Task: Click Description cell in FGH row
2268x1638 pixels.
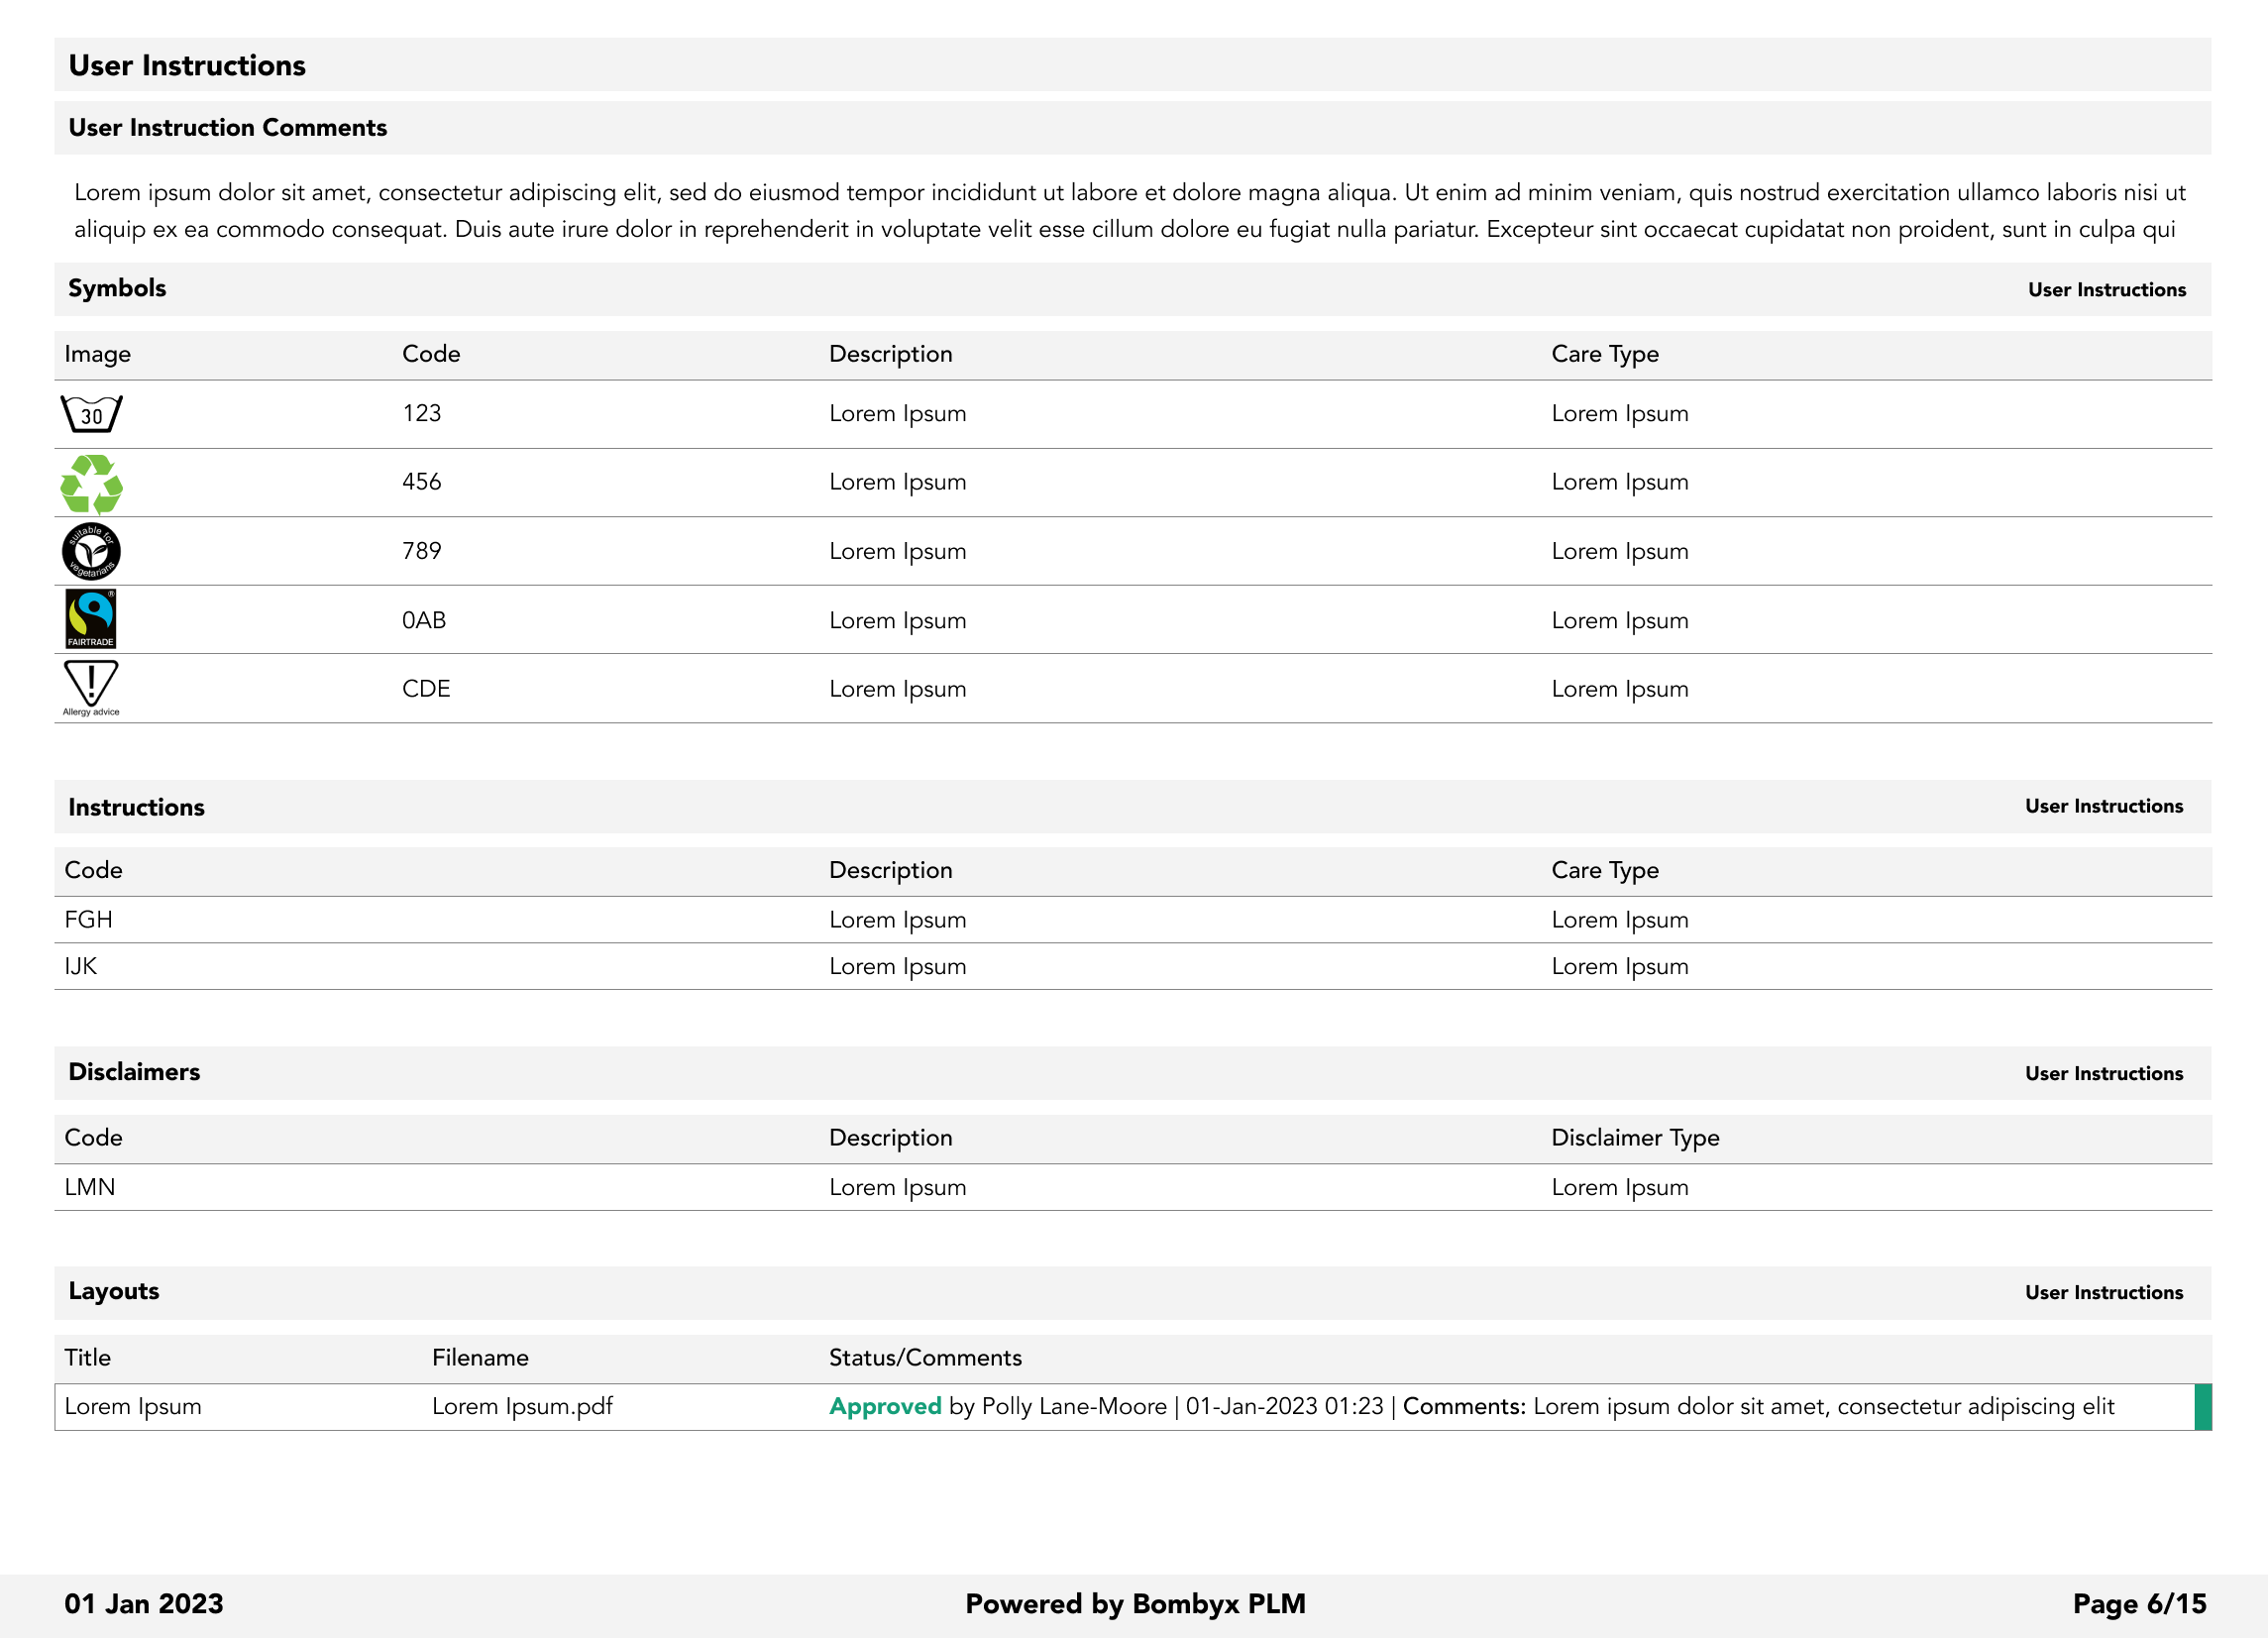Action: pos(898,920)
